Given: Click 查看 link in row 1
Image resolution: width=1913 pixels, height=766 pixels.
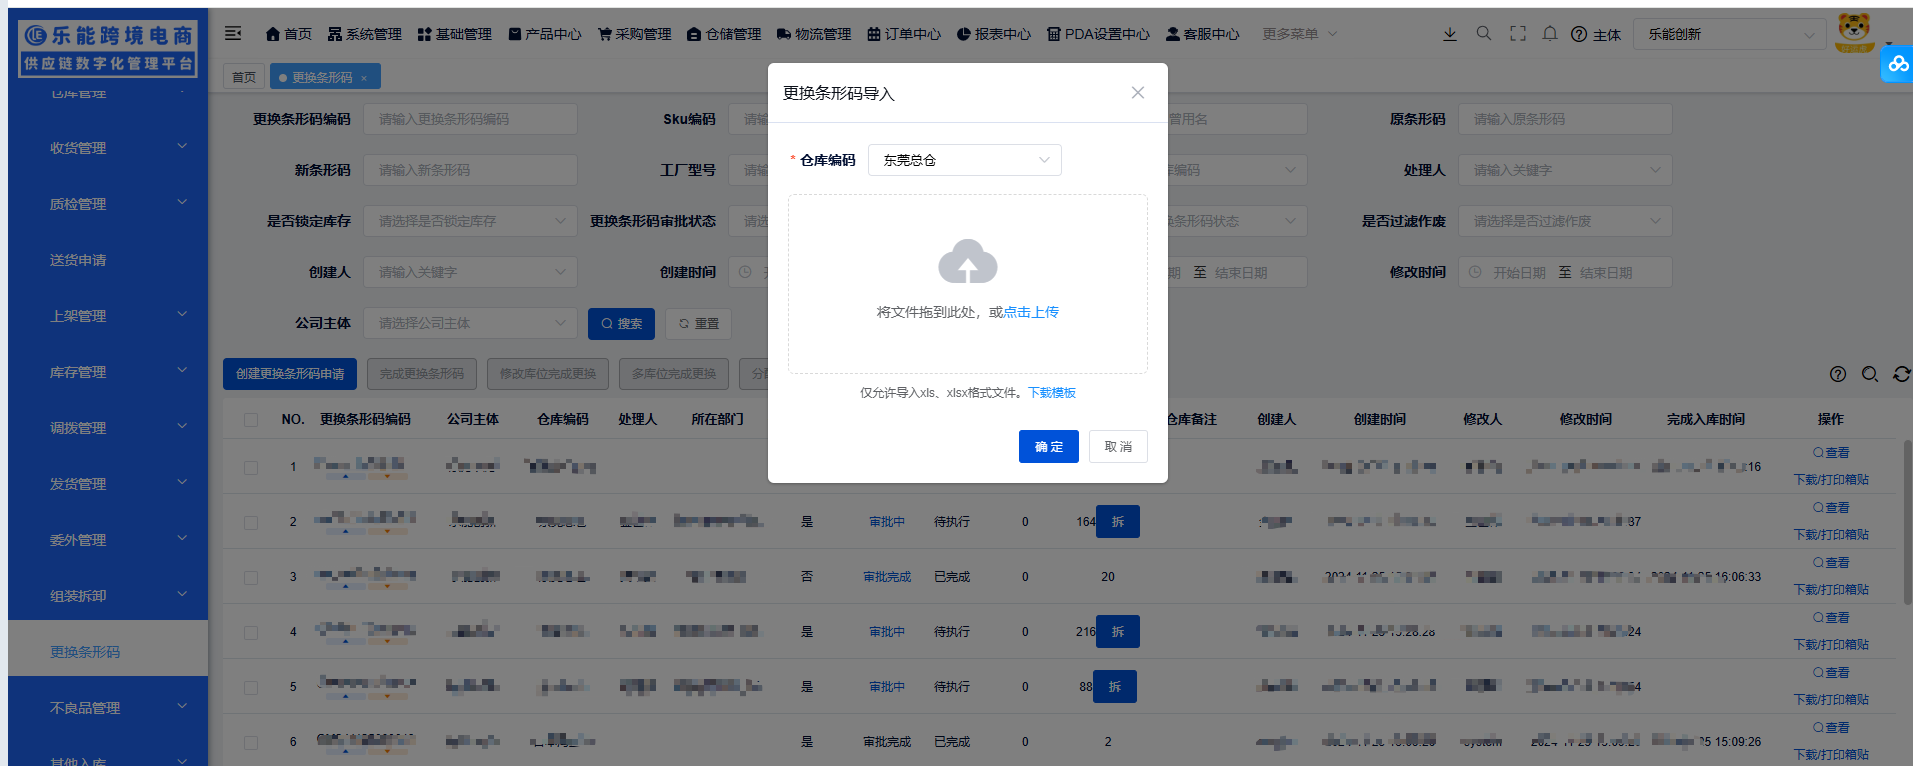Looking at the screenshot, I should (1831, 453).
